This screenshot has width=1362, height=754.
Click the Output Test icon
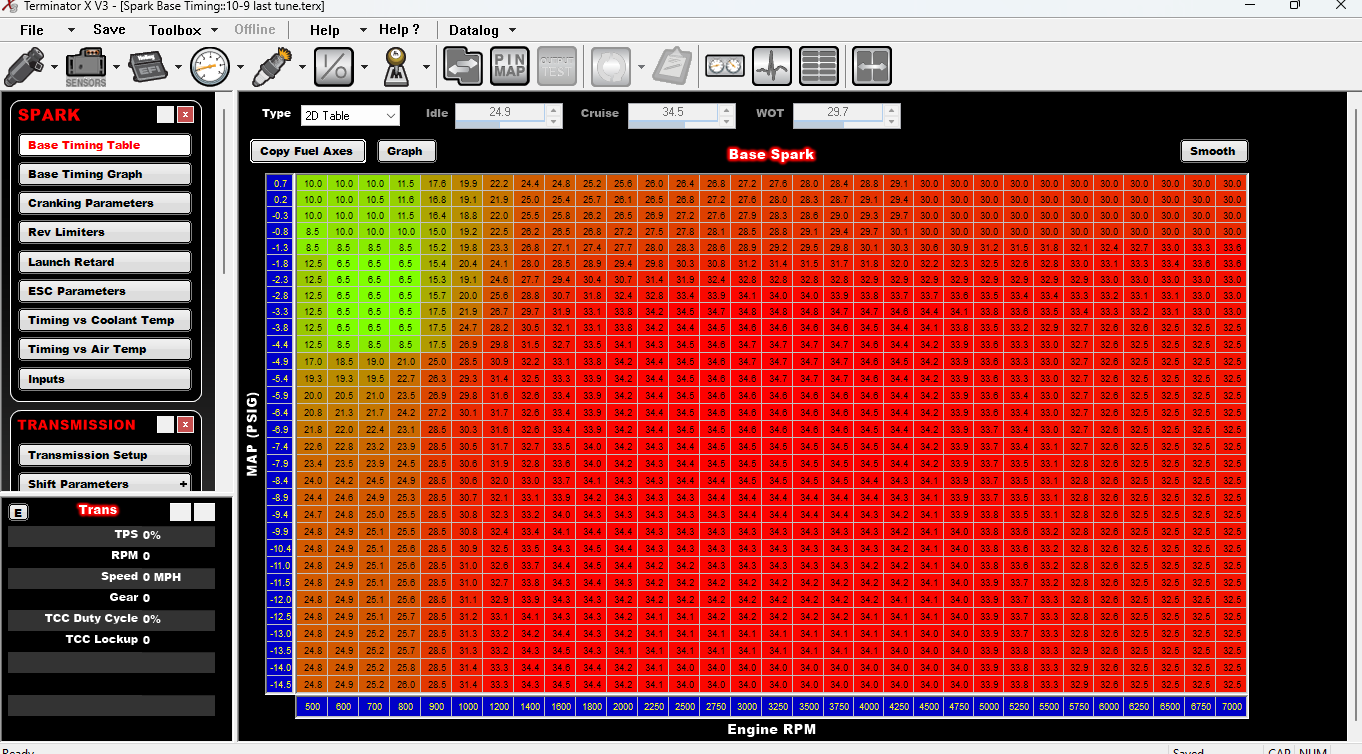coord(557,67)
